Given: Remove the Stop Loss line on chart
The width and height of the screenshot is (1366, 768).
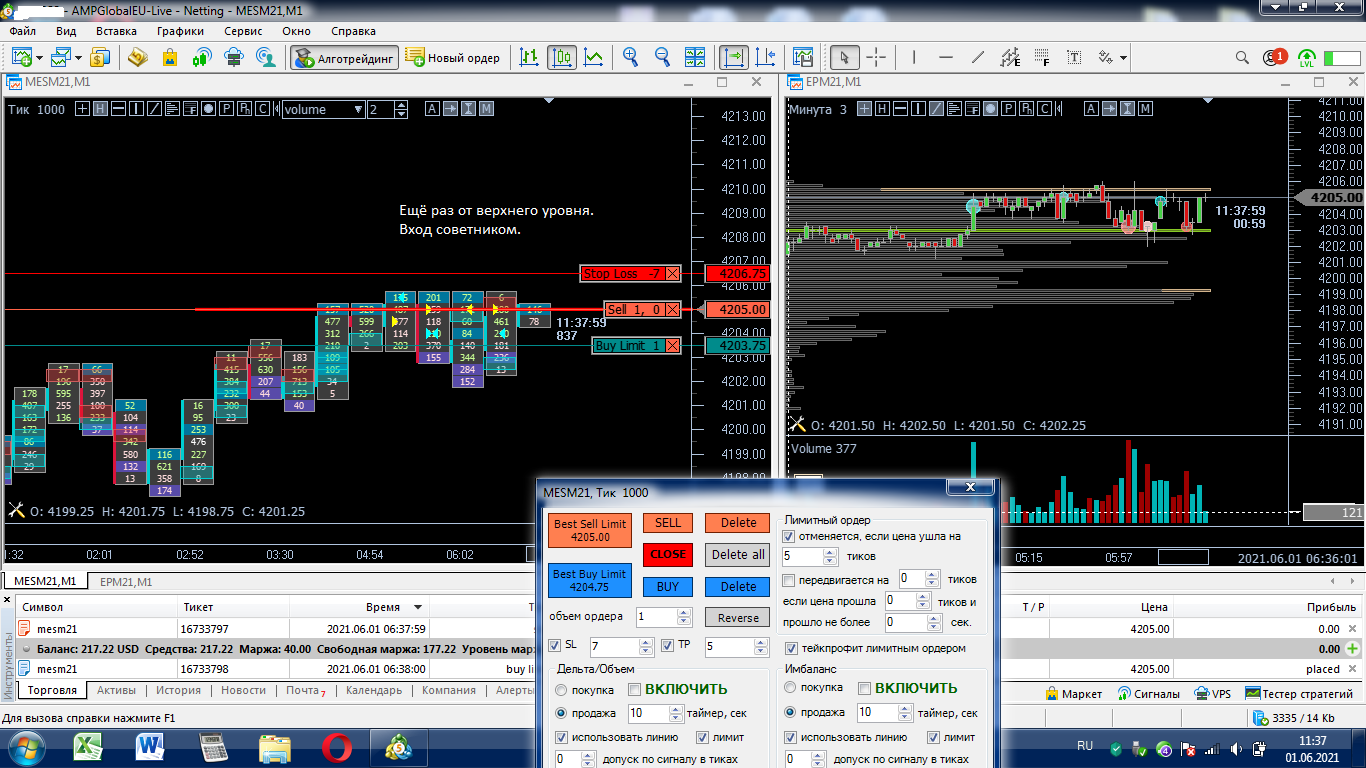Looking at the screenshot, I should tap(672, 274).
